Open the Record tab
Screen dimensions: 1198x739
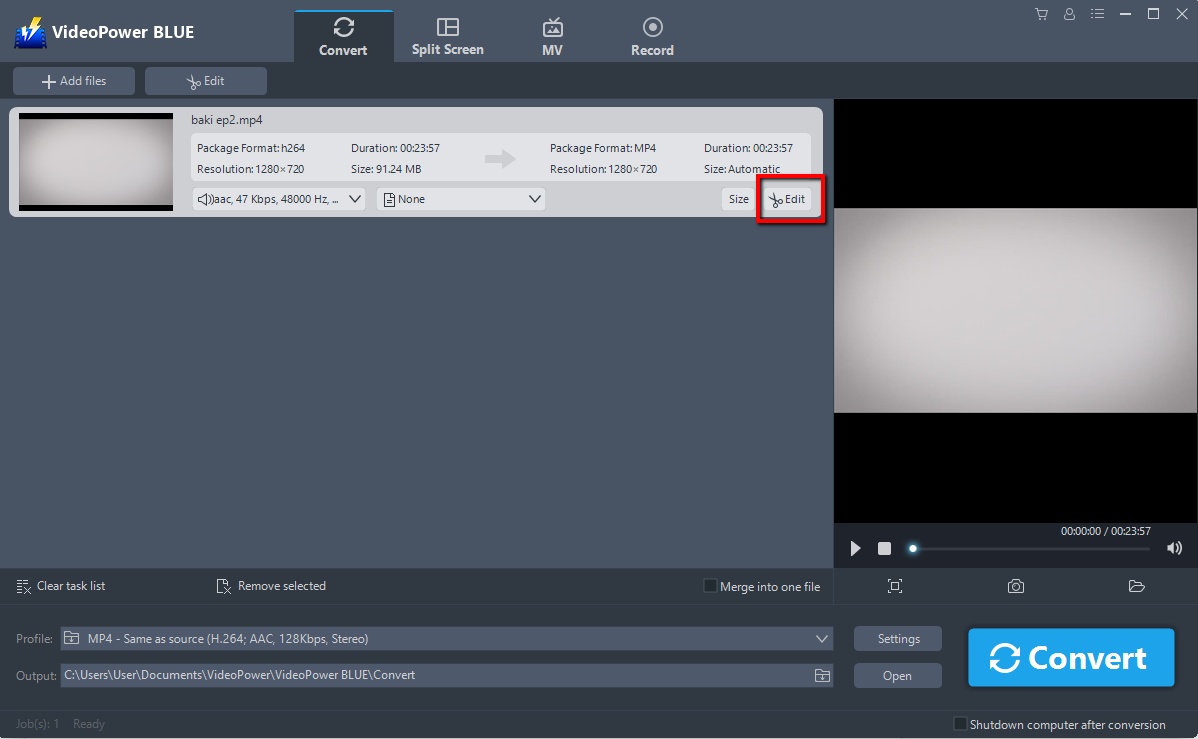(652, 35)
